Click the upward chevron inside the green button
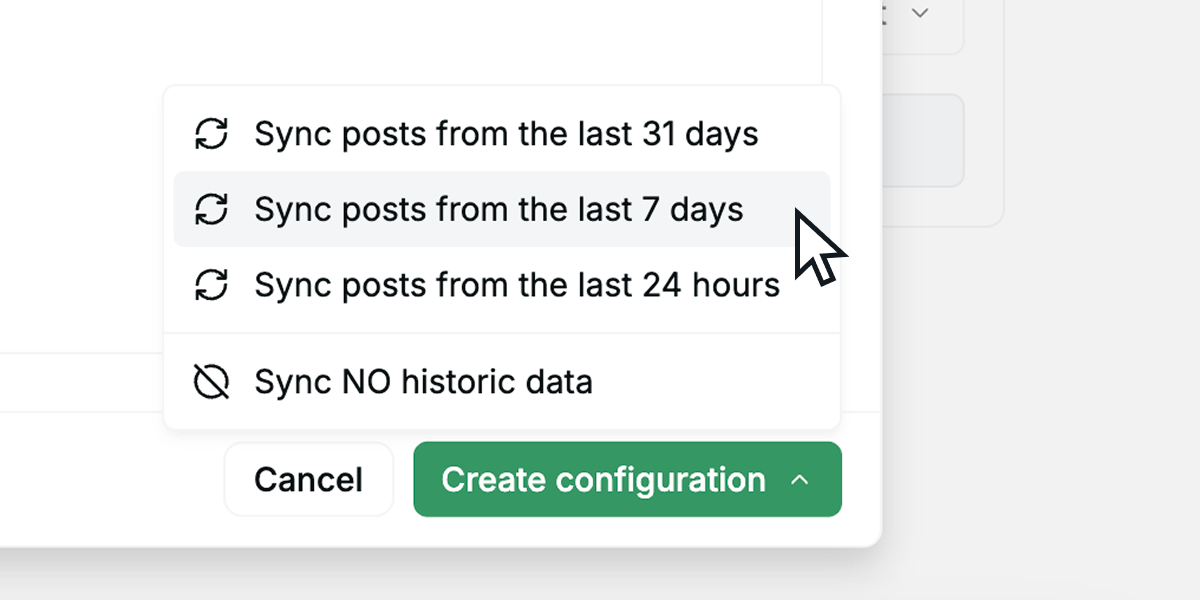Screen dimensions: 1200x600 point(800,479)
